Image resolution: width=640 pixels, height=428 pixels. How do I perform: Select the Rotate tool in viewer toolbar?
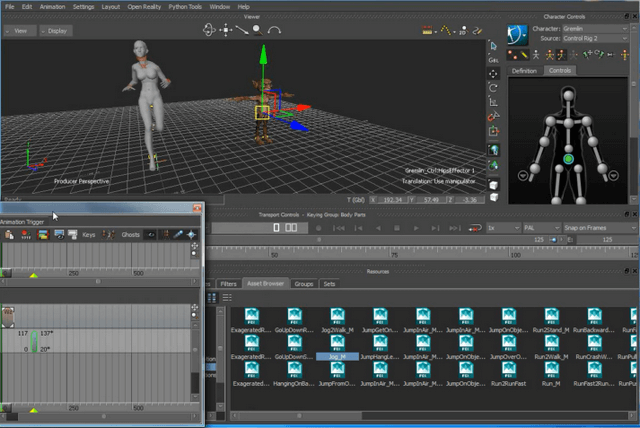pos(495,88)
